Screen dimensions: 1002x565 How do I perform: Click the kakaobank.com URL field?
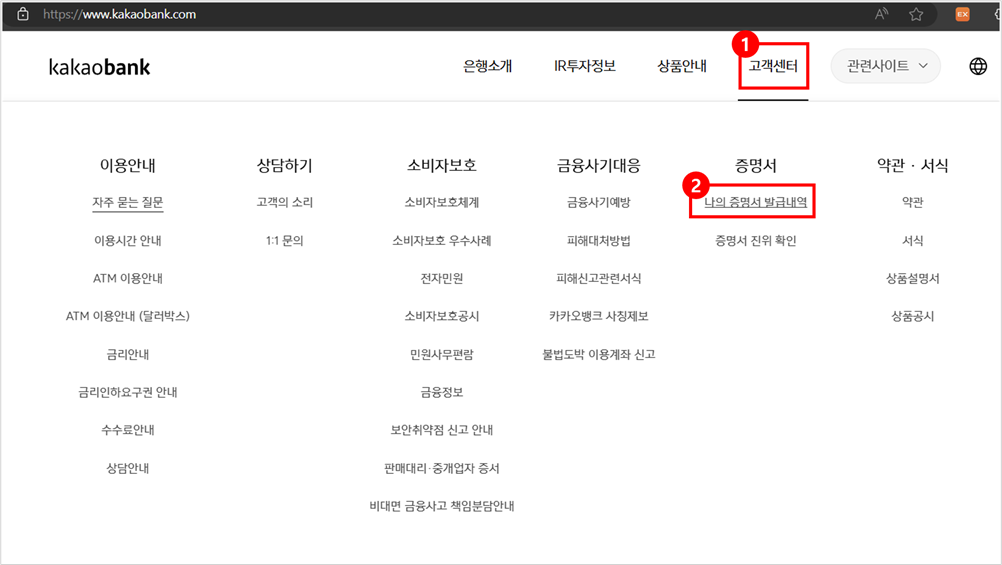(x=119, y=14)
